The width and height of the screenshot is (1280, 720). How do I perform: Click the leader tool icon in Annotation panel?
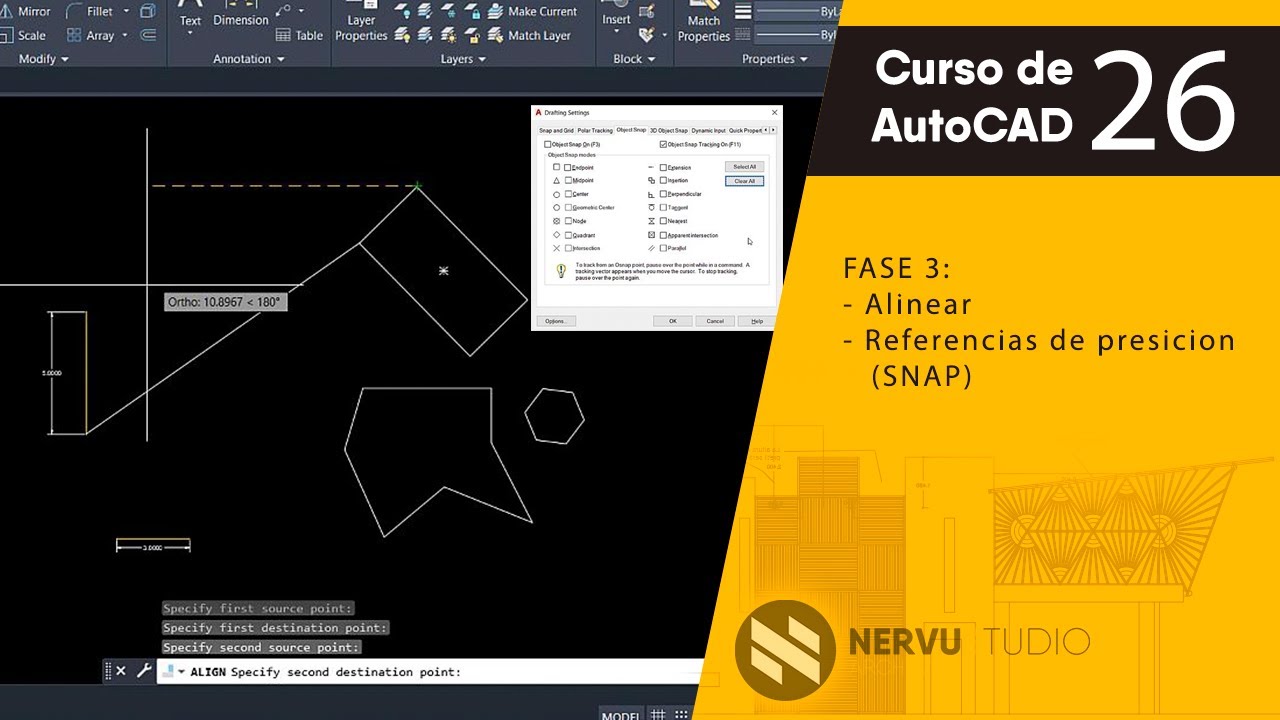[x=283, y=11]
